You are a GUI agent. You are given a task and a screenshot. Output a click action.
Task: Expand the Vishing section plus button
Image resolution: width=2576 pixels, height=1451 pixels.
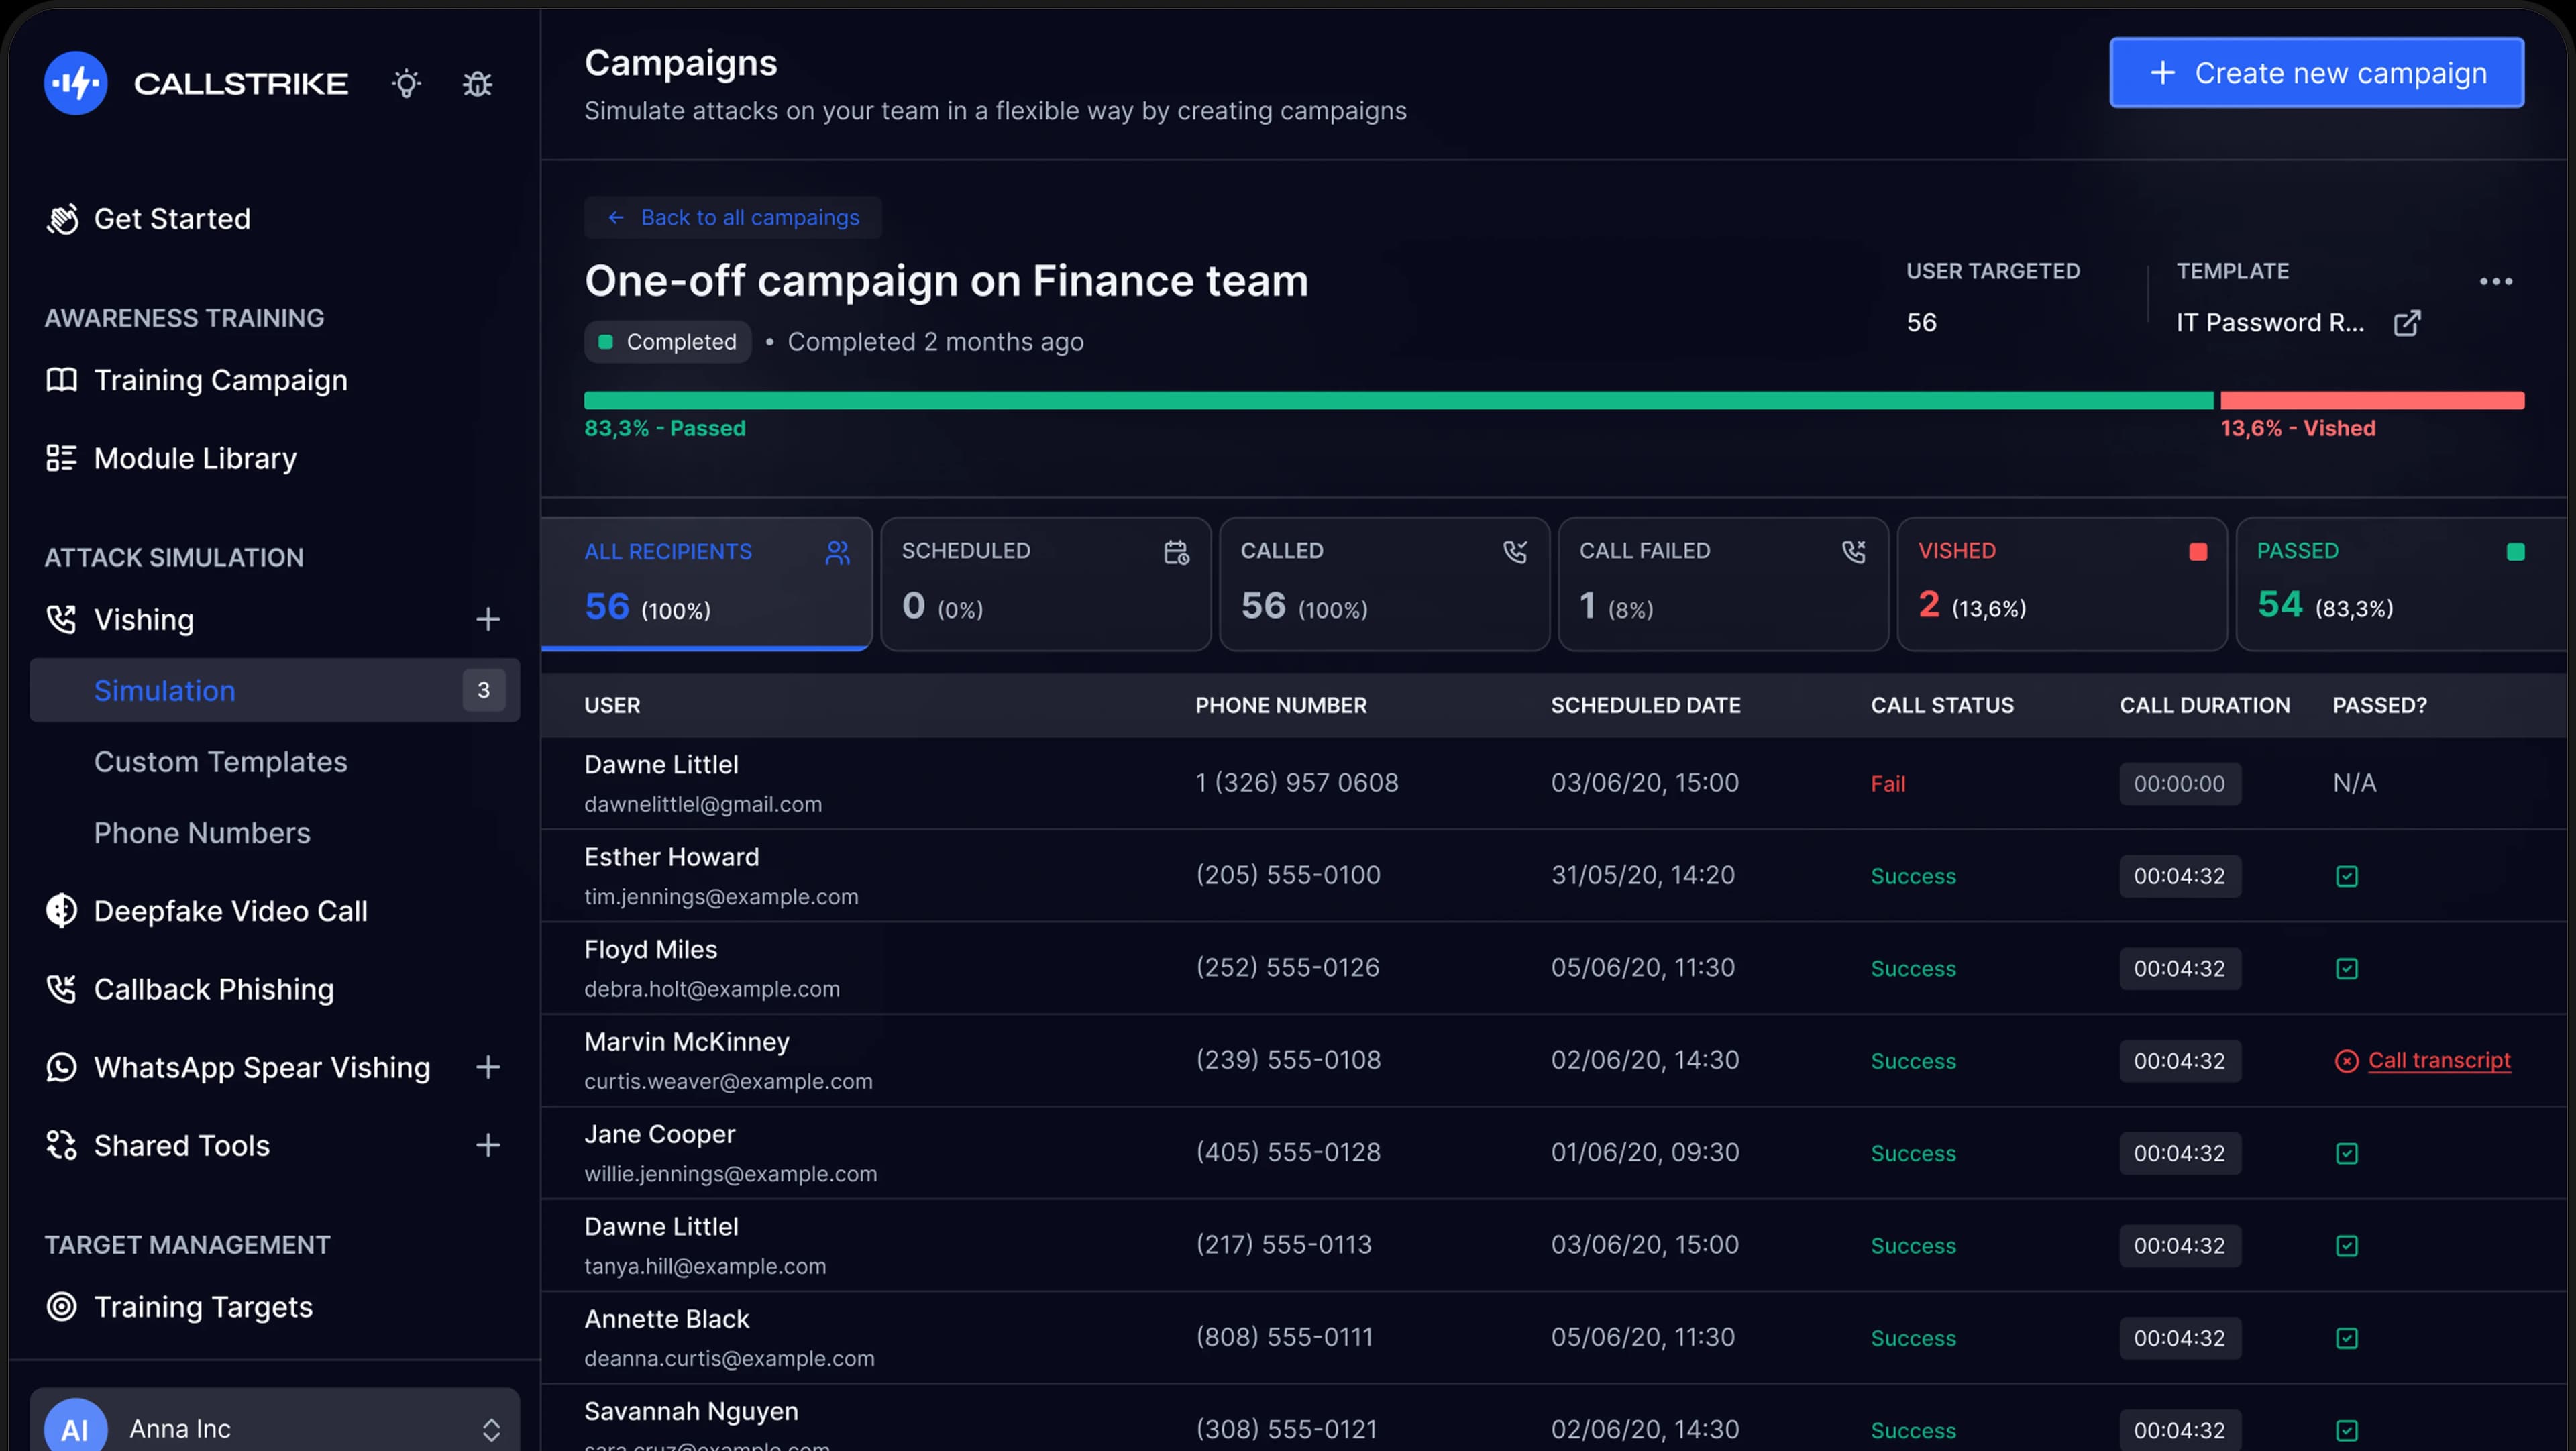(488, 619)
